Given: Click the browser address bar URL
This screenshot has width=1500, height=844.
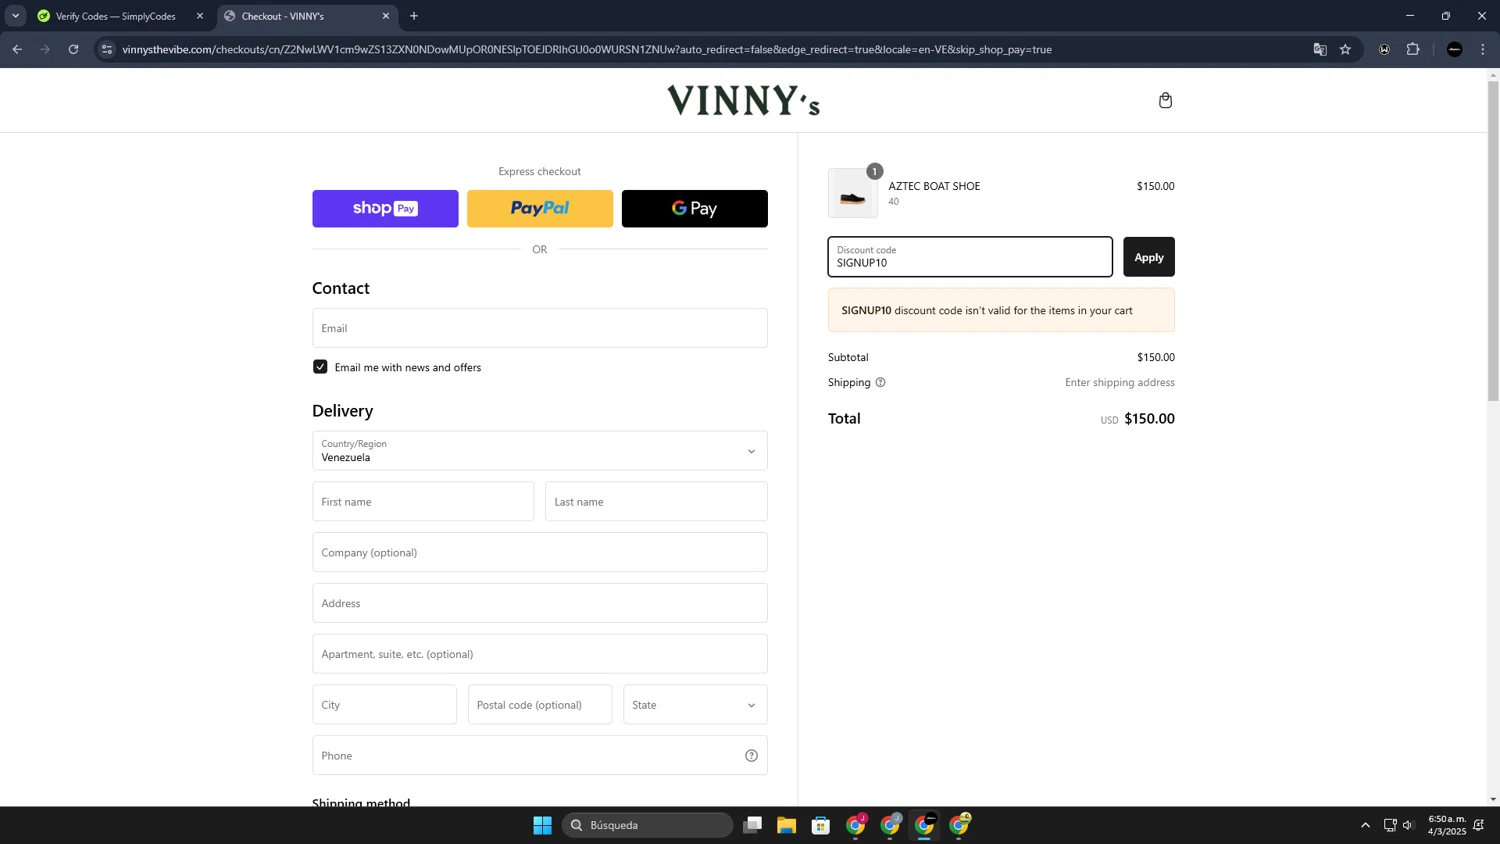Looking at the screenshot, I should tap(587, 49).
